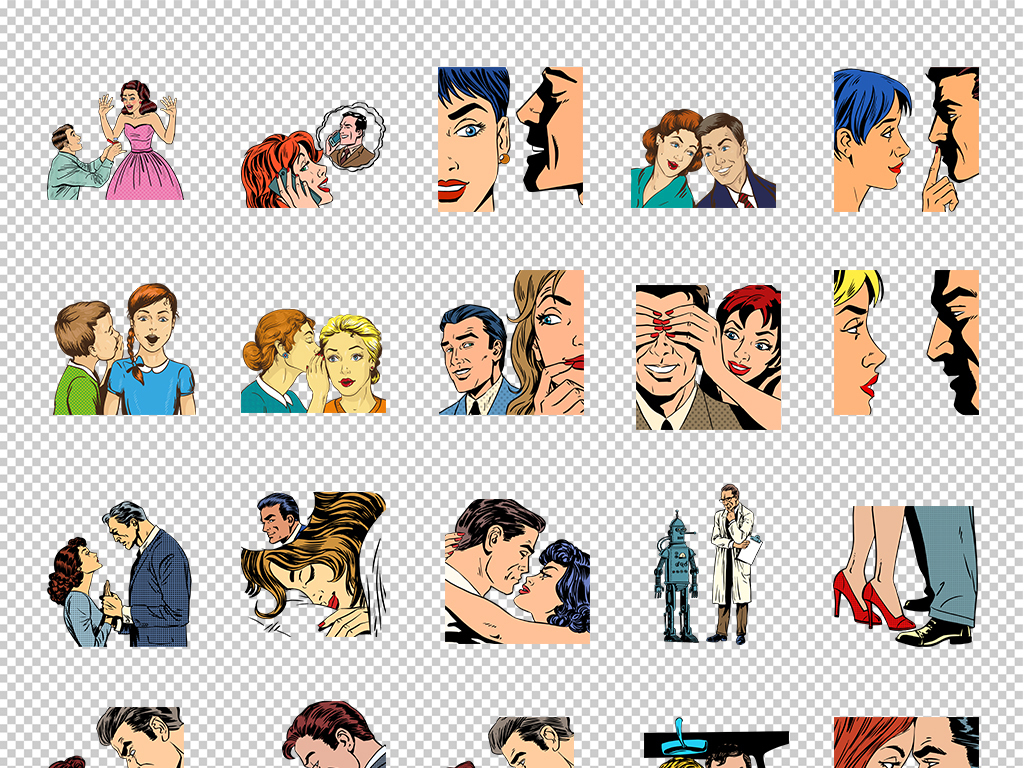The image size is (1024, 768).
Task: Select the cropped red-haired couple at bottom-right
Action: coord(906,742)
